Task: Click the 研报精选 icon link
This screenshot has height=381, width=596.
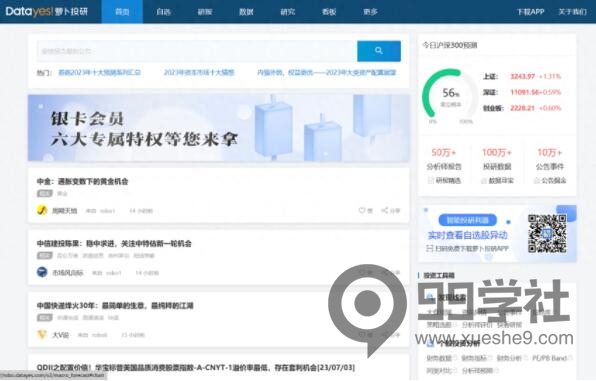Action: 444,180
